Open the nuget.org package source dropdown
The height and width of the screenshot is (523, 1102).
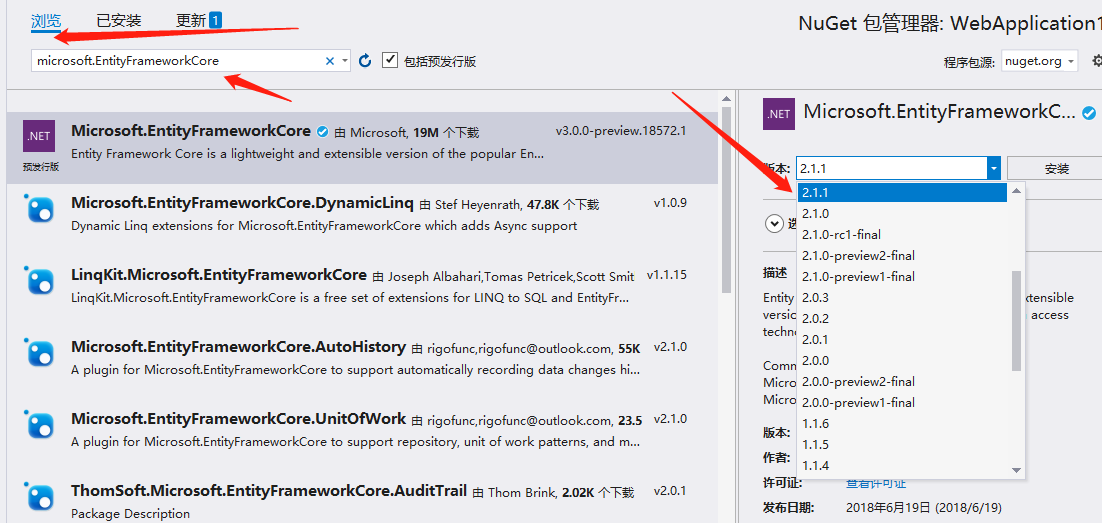pos(1040,61)
